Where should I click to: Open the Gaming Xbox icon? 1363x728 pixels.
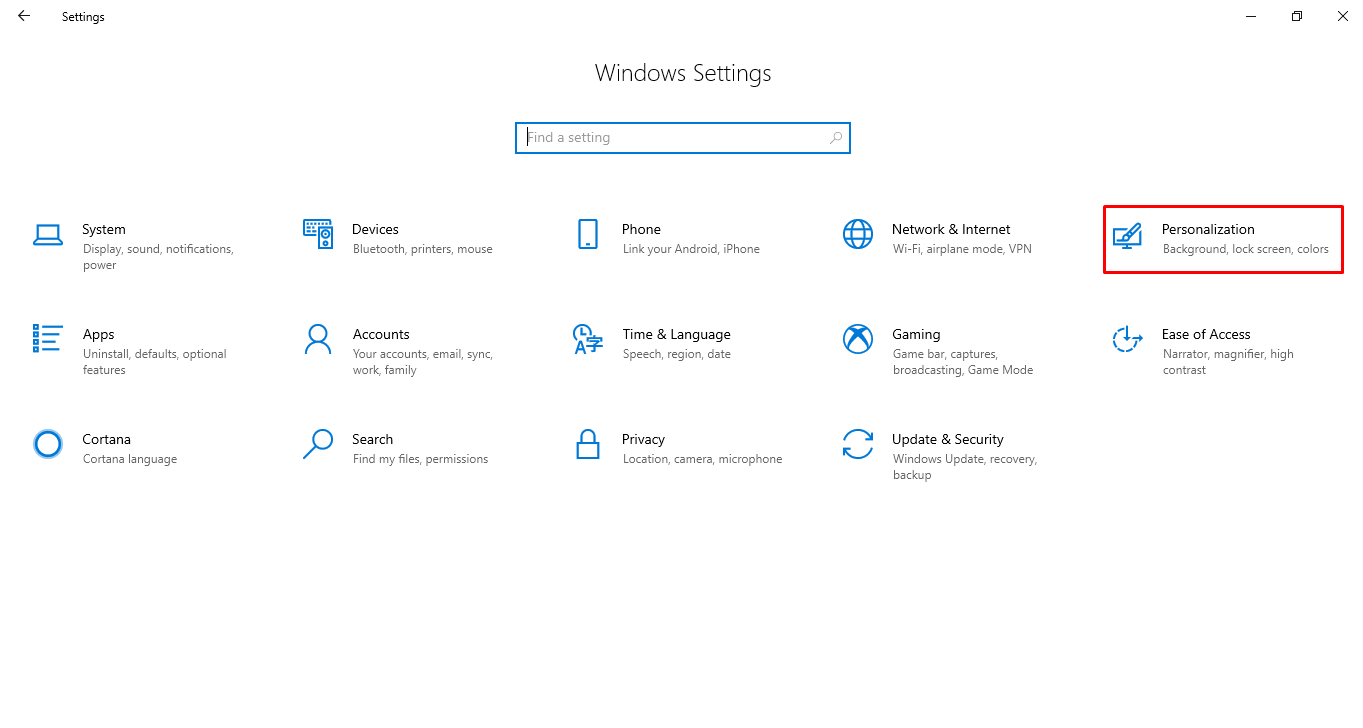point(858,339)
